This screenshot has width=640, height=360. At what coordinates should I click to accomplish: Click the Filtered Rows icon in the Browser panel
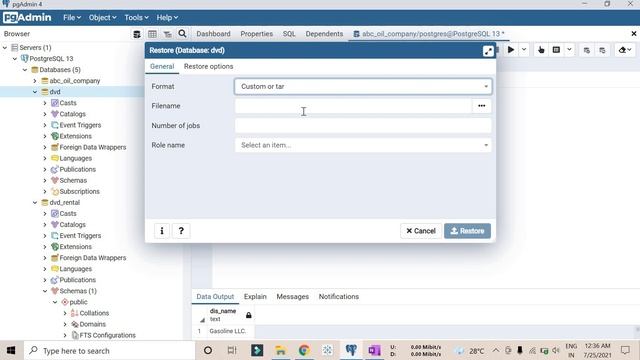pos(167,34)
